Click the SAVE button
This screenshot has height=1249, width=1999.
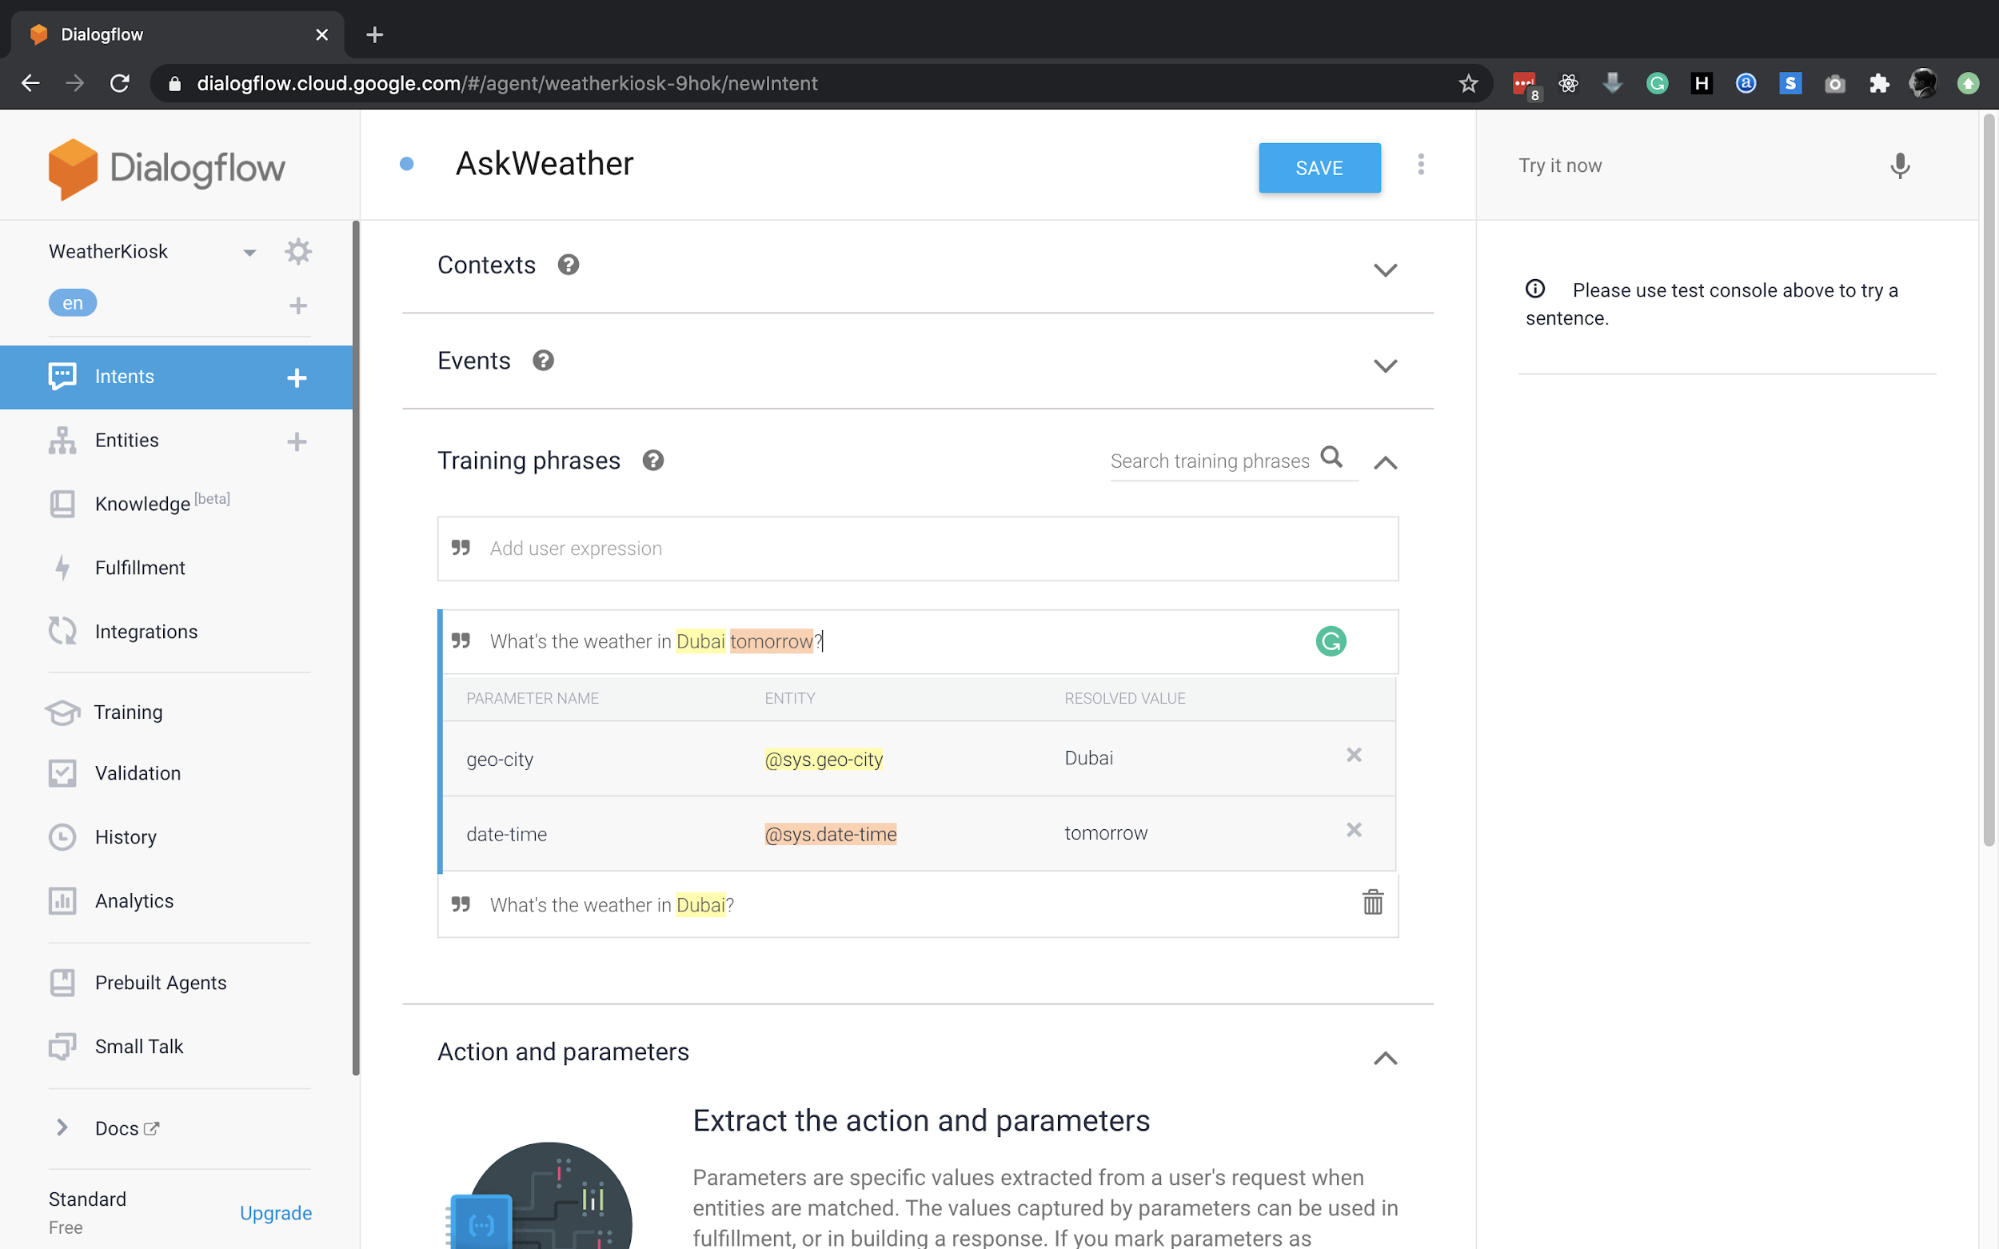click(1318, 168)
